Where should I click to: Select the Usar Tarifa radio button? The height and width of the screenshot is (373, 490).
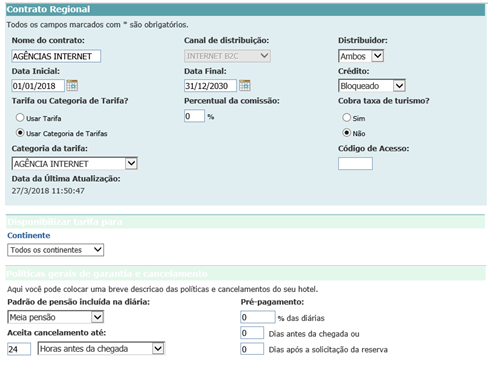point(20,118)
